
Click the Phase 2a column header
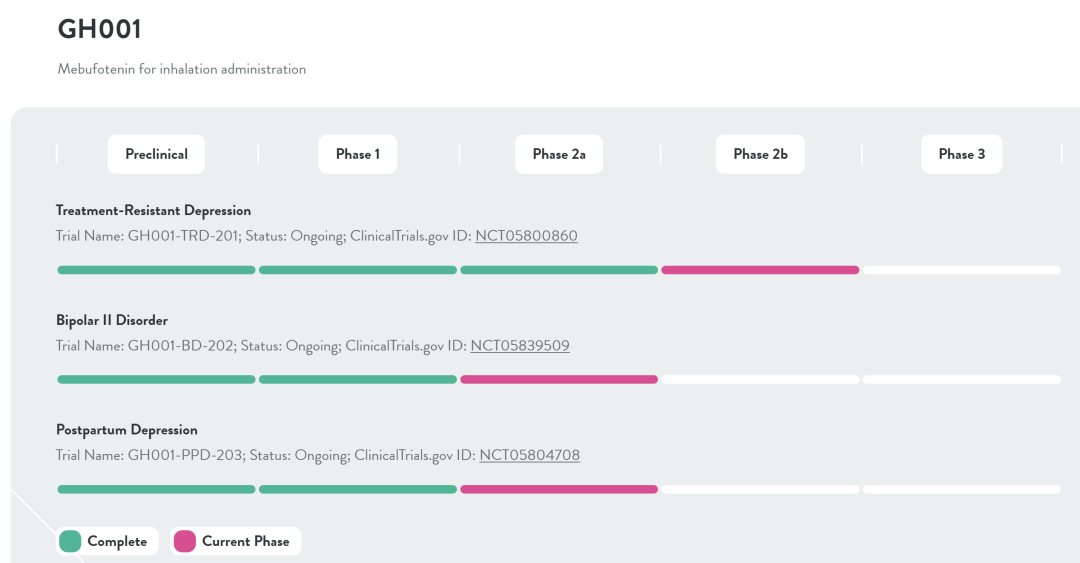pos(559,154)
